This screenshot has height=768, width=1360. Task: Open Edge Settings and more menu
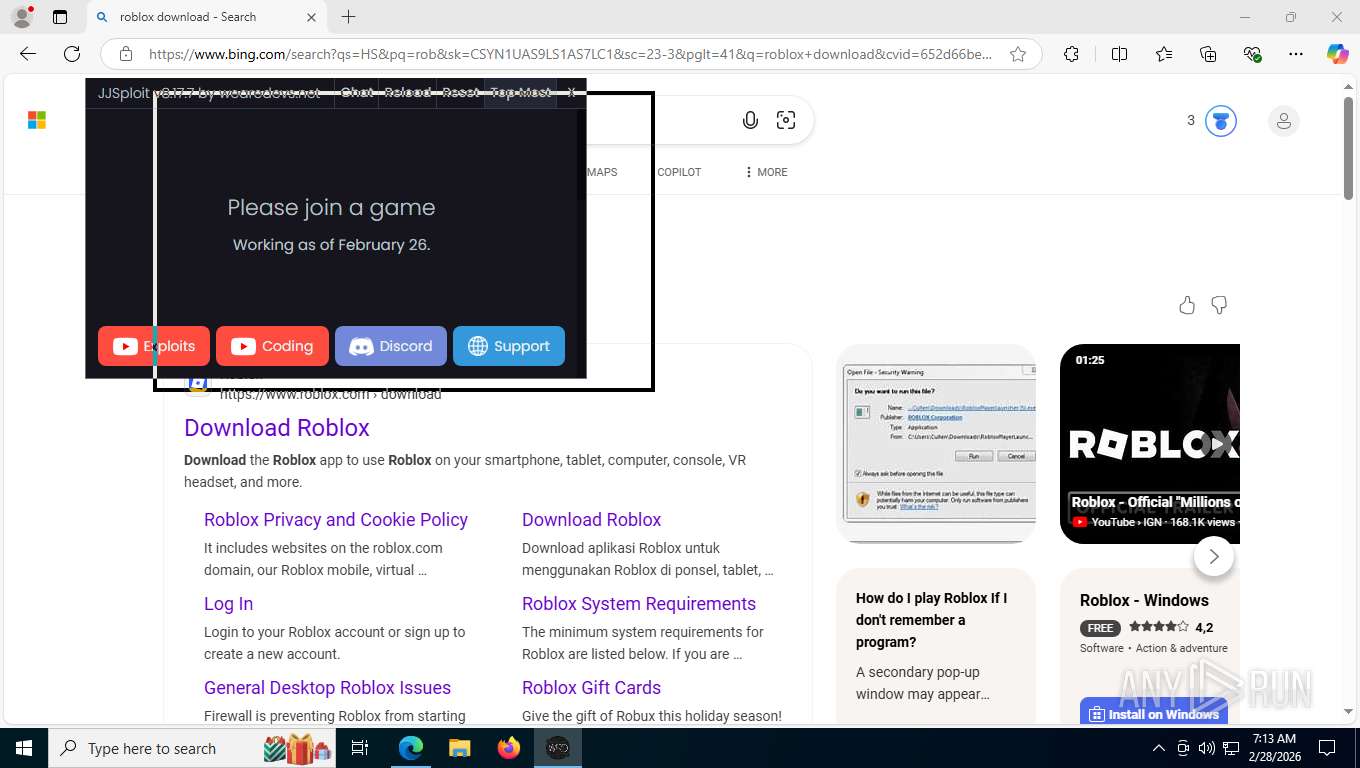[x=1296, y=54]
